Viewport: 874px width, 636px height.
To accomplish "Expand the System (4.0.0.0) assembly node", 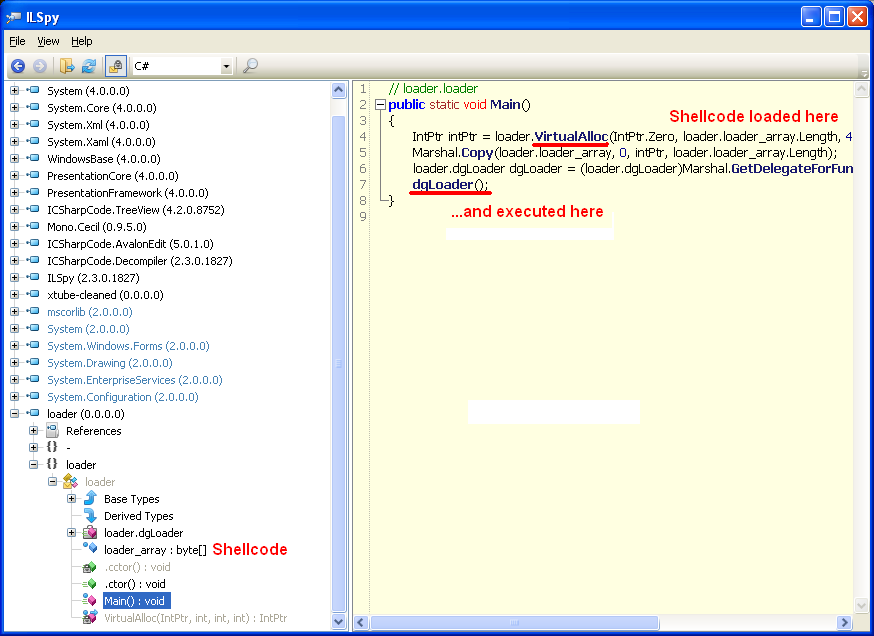I will point(14,91).
